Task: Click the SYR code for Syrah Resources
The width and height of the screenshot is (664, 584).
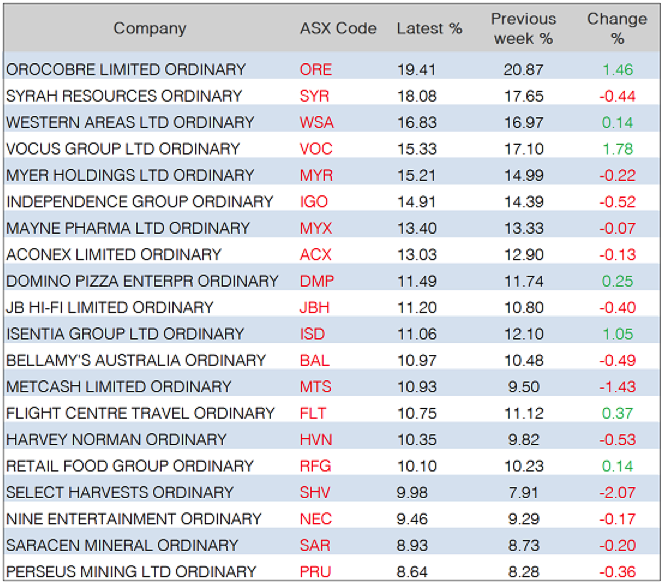Action: pos(316,96)
